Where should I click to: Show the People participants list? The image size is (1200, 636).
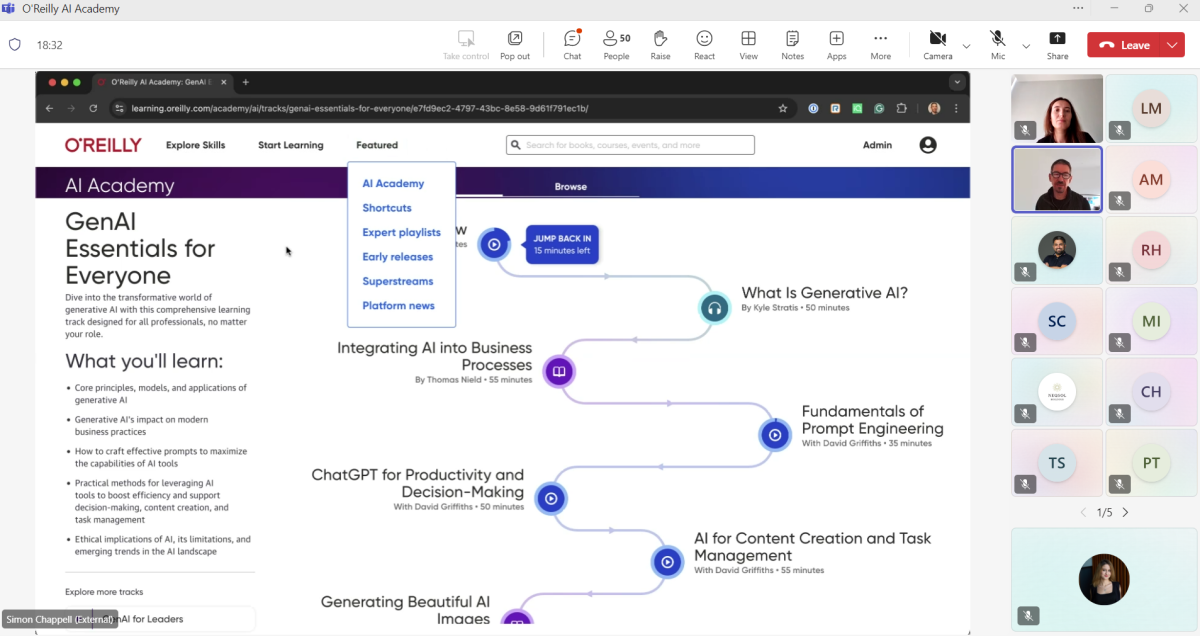616,44
